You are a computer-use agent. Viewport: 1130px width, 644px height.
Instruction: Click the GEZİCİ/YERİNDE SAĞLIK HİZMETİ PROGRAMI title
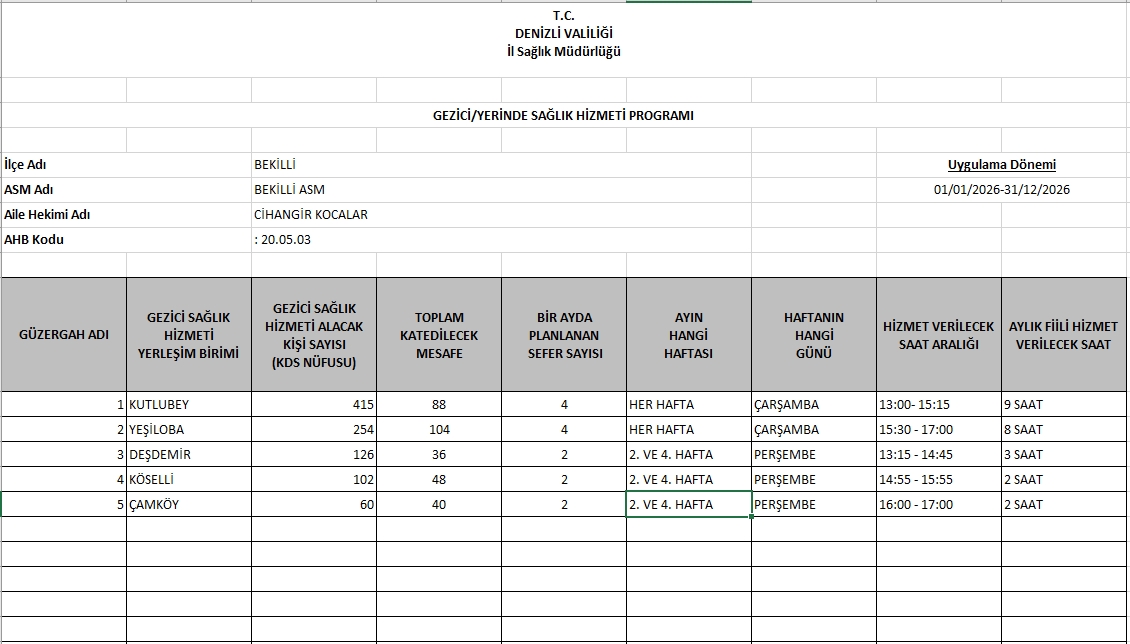point(563,115)
